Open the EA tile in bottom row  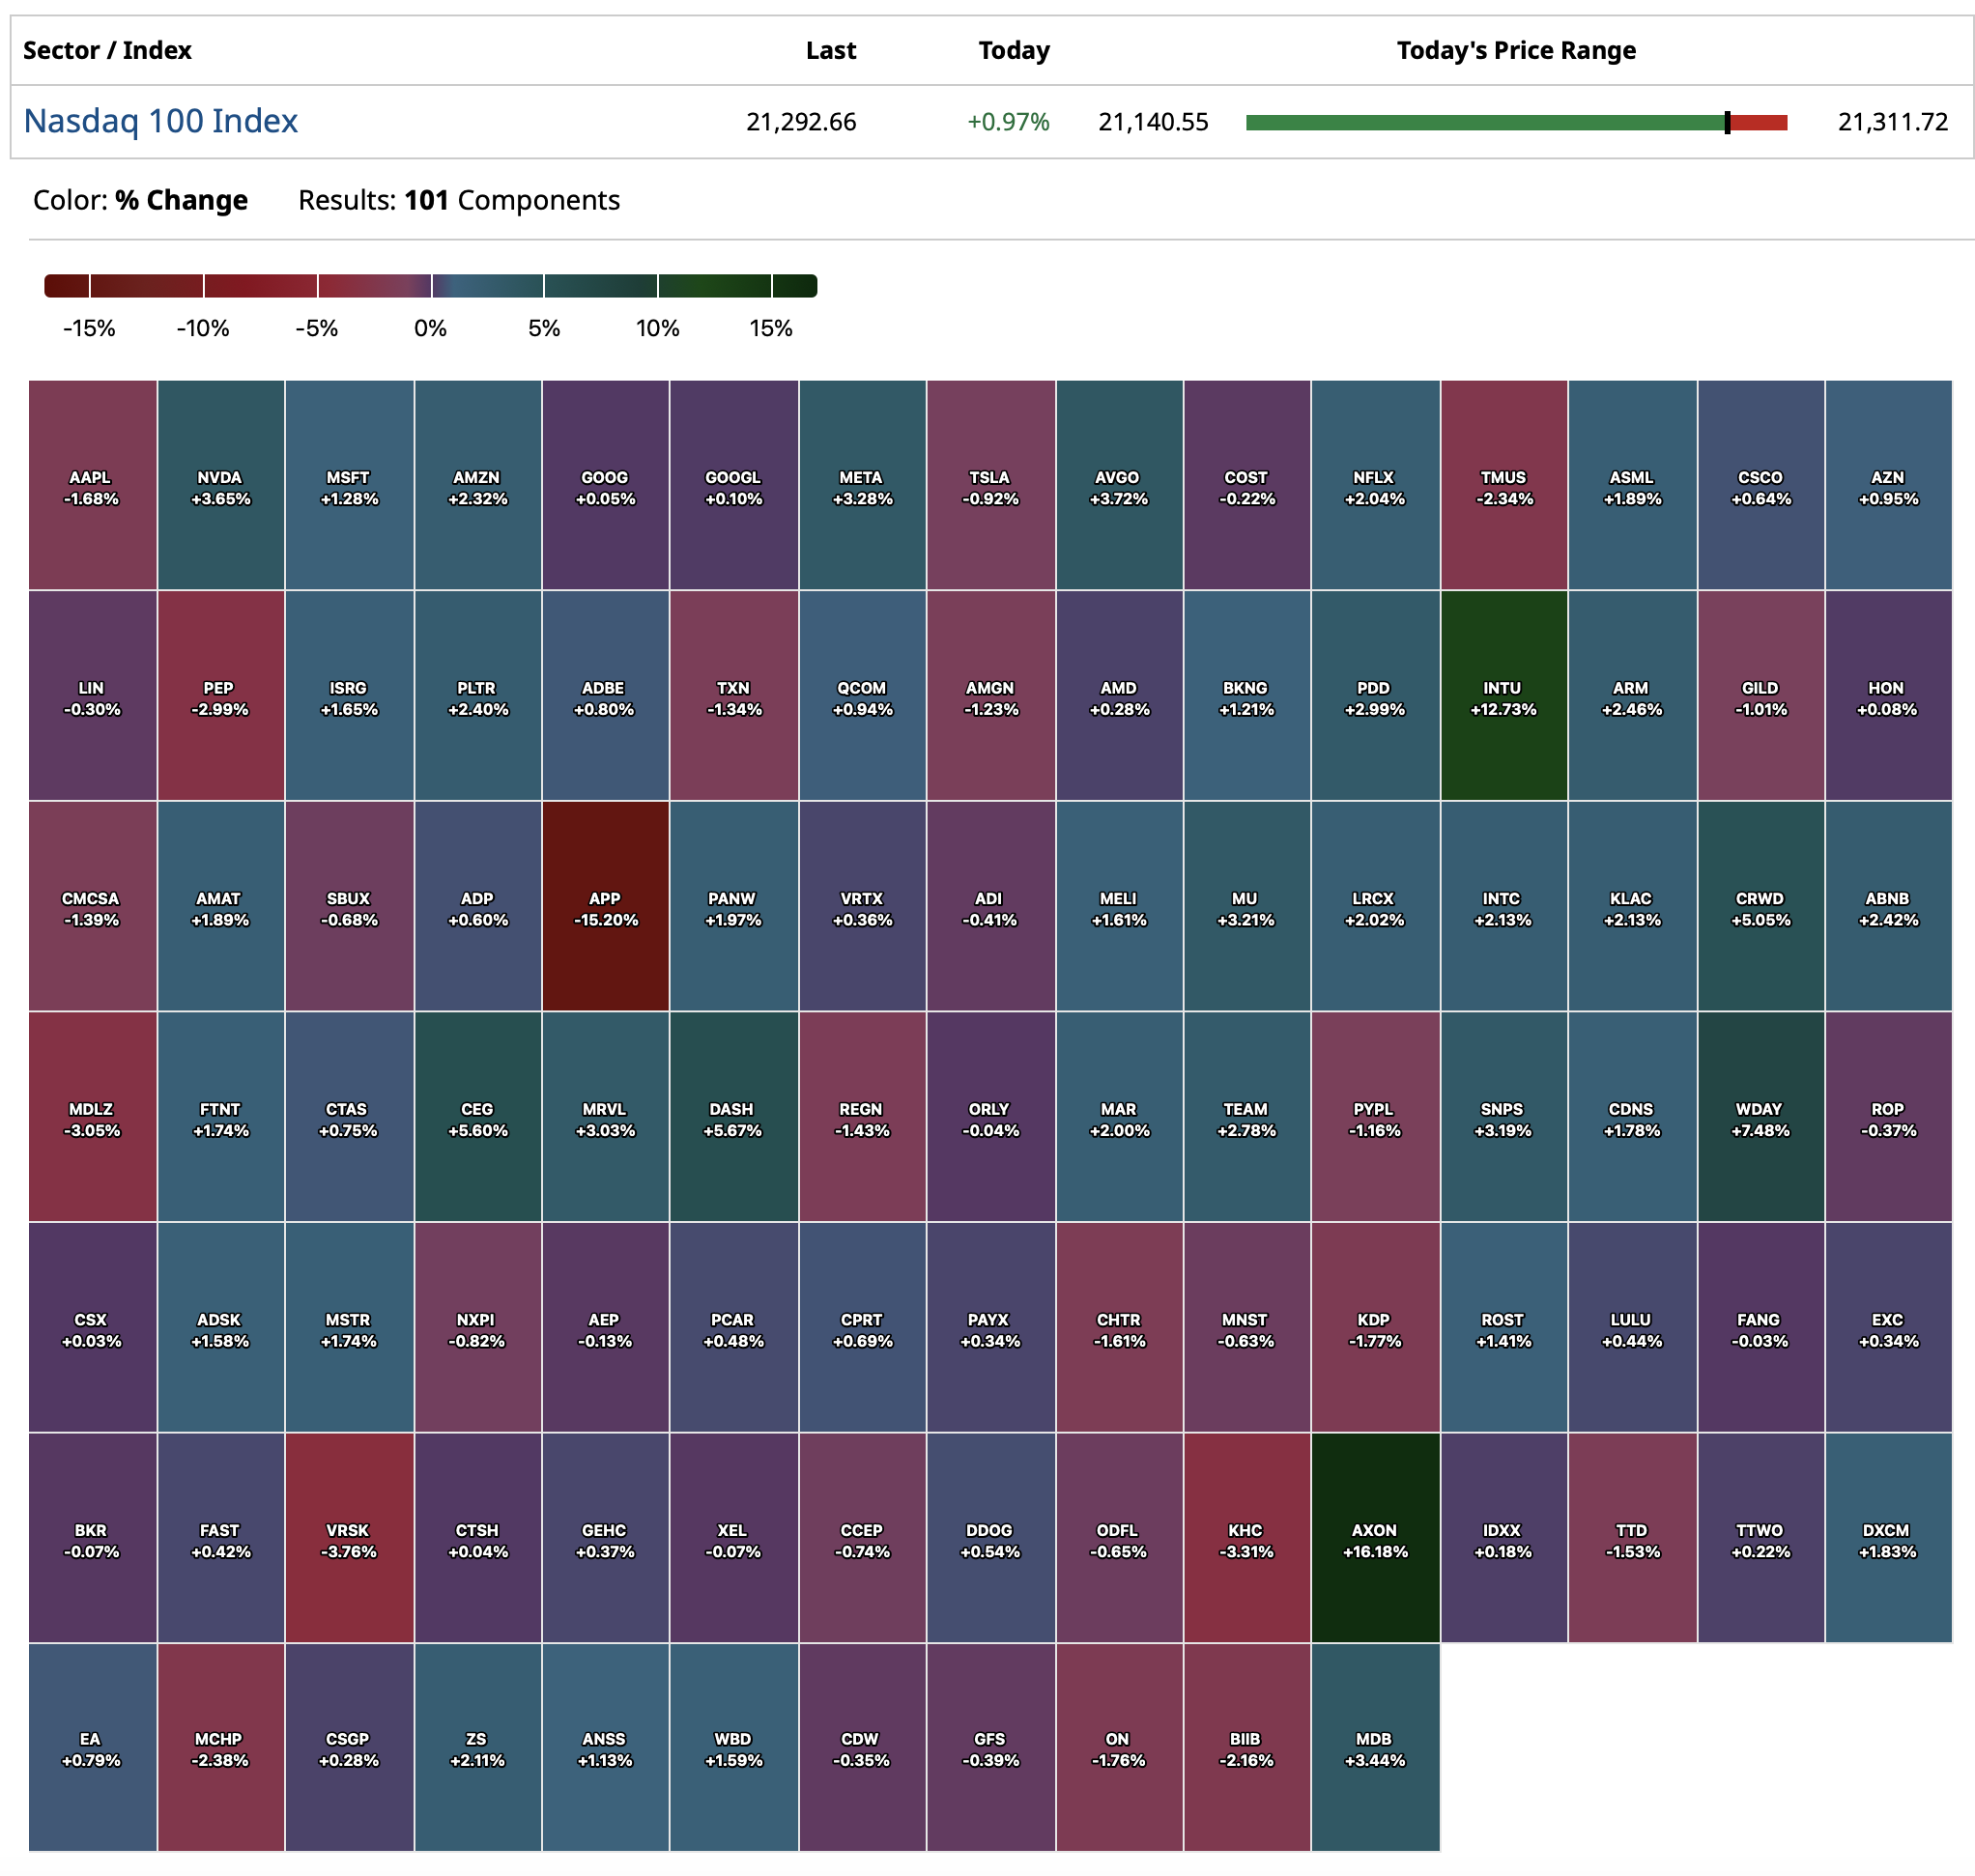pos(92,1746)
